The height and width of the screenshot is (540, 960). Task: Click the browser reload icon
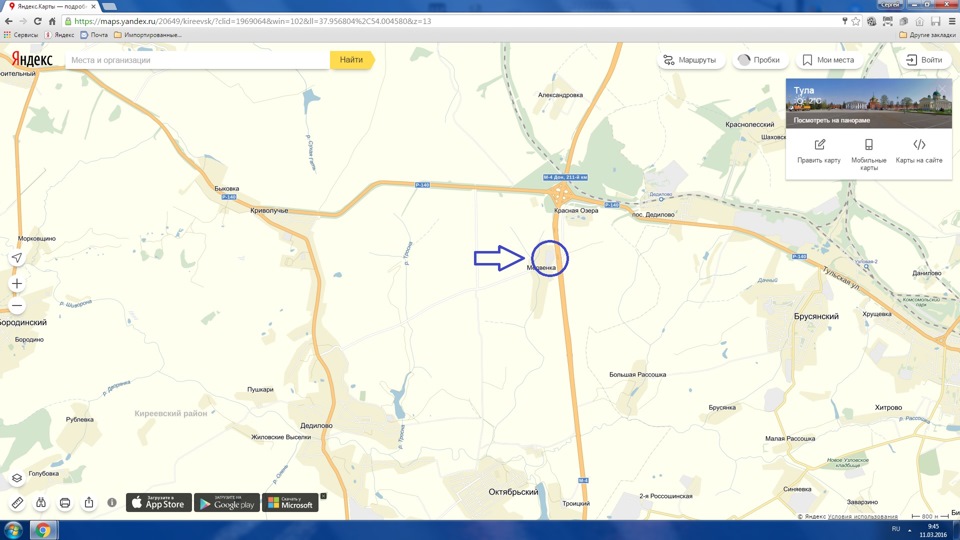[x=37, y=21]
